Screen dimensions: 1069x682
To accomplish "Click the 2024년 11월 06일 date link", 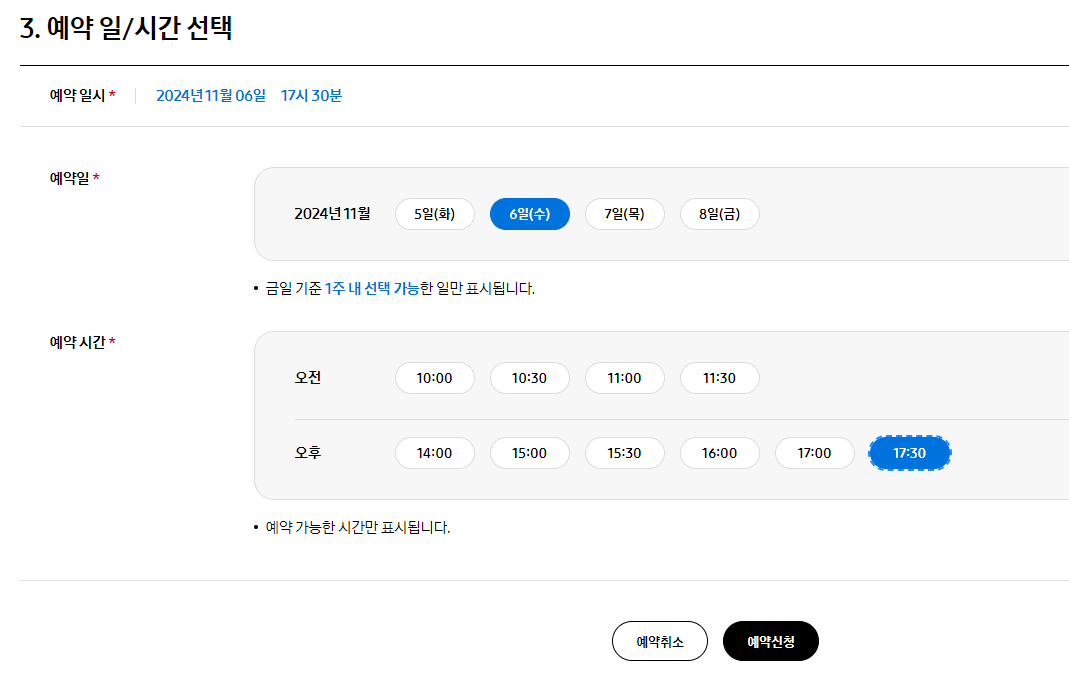I will click(x=210, y=96).
